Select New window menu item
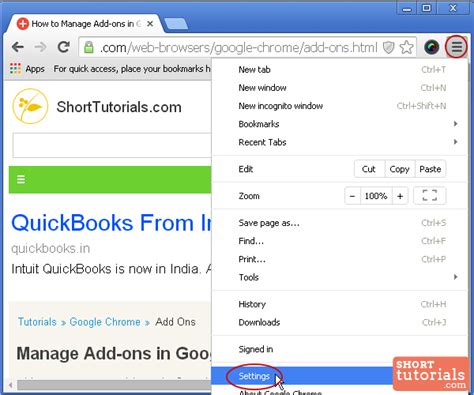This screenshot has width=474, height=395. pyautogui.click(x=340, y=88)
